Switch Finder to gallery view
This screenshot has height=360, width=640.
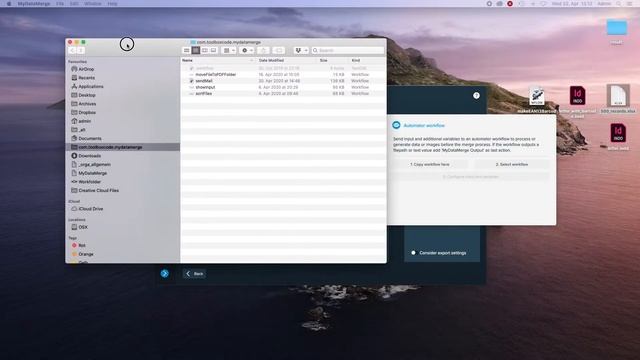(213, 50)
